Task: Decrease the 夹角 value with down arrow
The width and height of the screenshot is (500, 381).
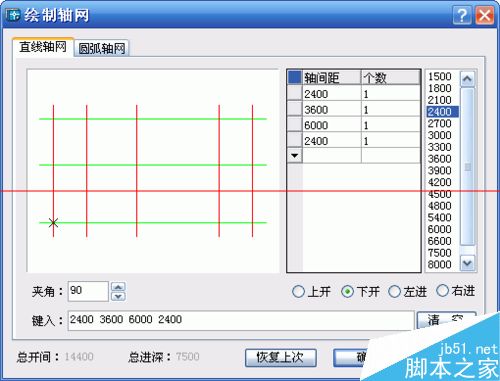Action: point(118,296)
